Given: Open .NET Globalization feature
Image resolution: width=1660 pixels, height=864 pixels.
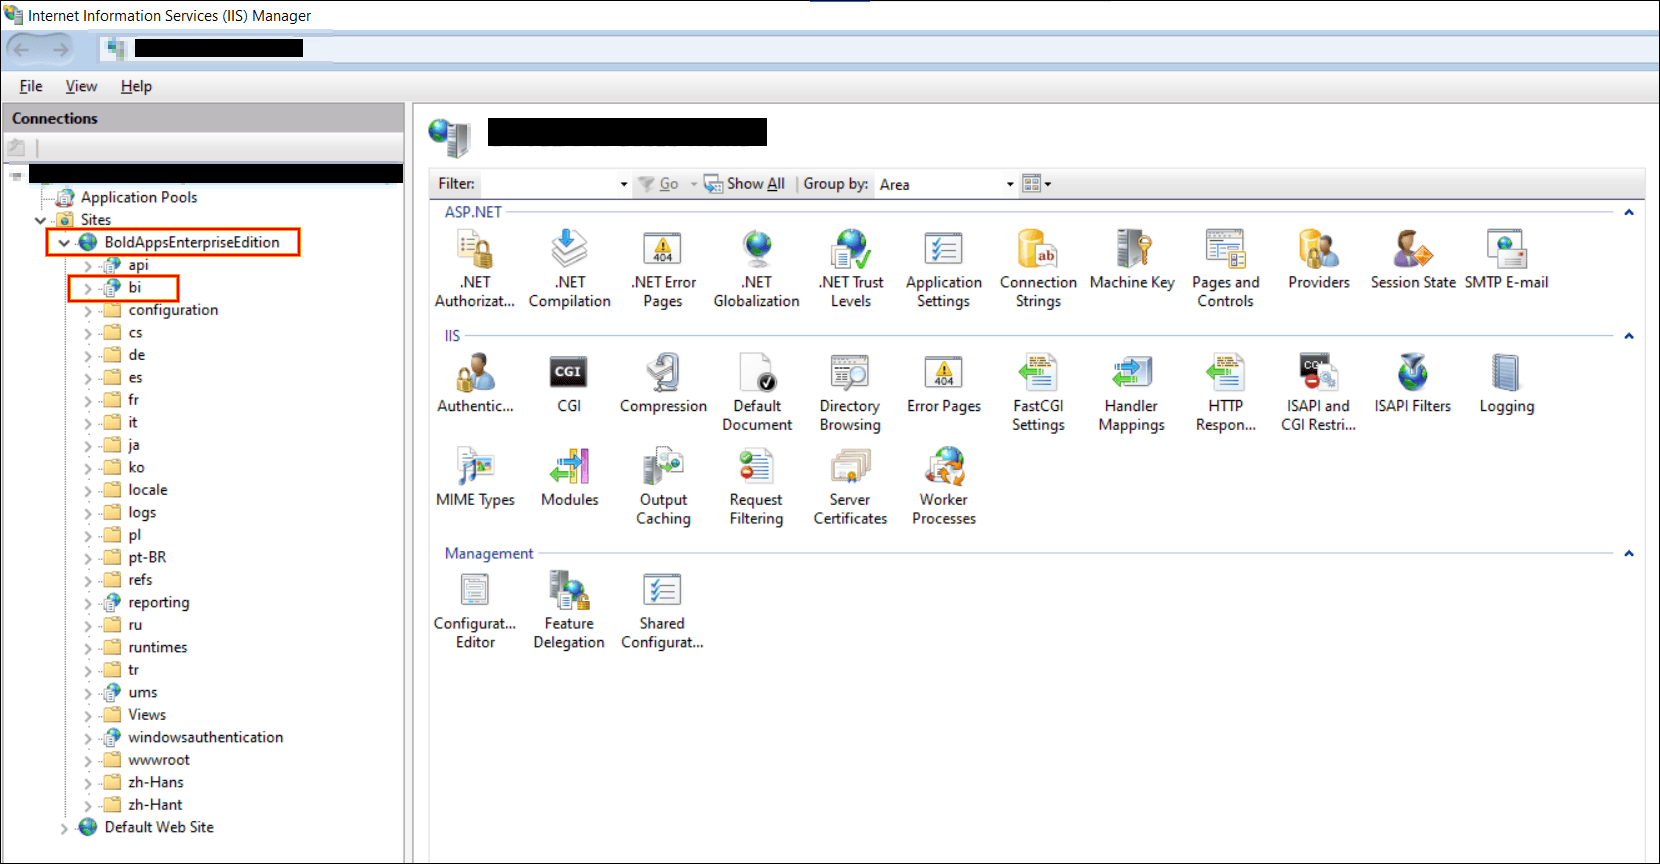Looking at the screenshot, I should point(757,268).
